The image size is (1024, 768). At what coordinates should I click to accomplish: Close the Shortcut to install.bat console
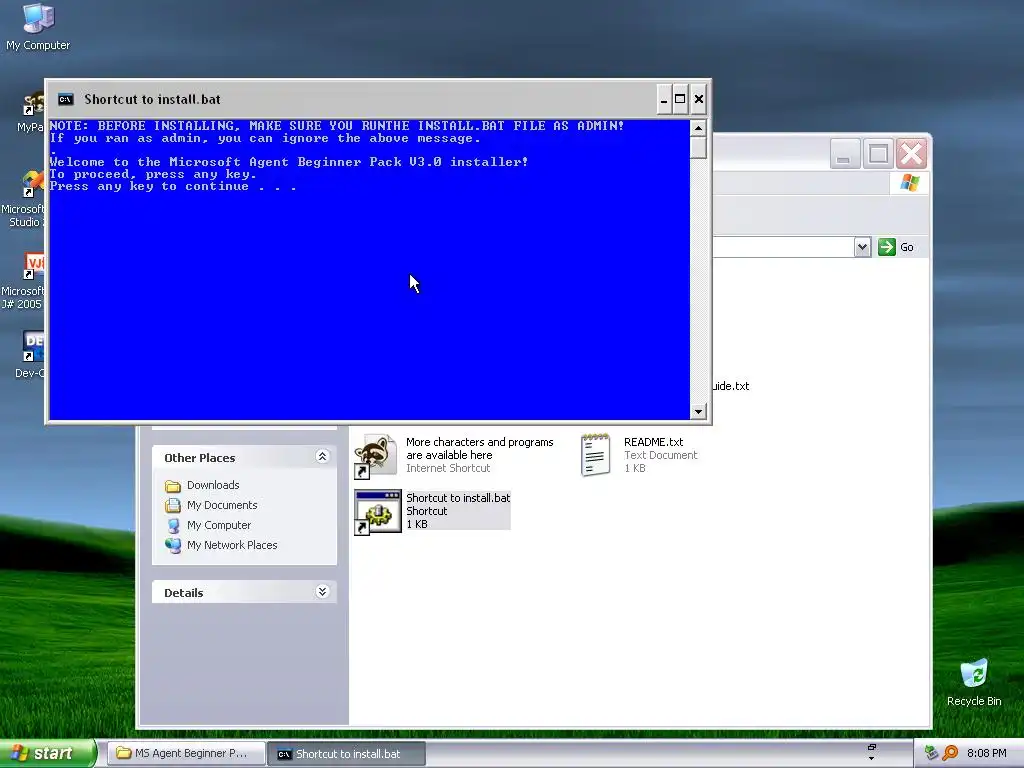698,99
